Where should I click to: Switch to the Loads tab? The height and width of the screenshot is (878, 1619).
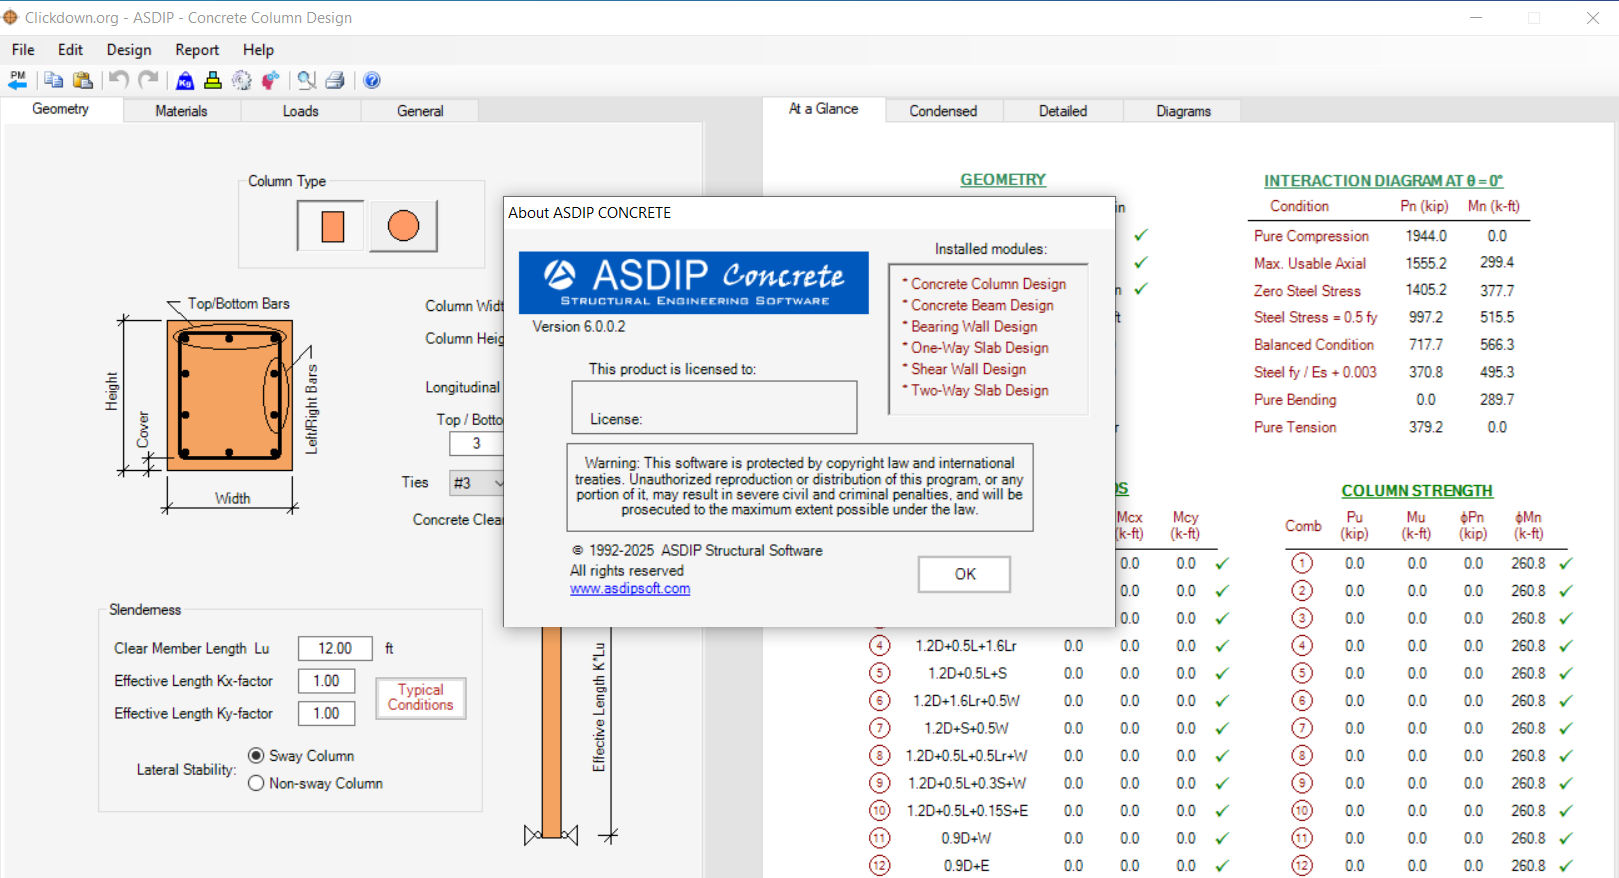[300, 111]
